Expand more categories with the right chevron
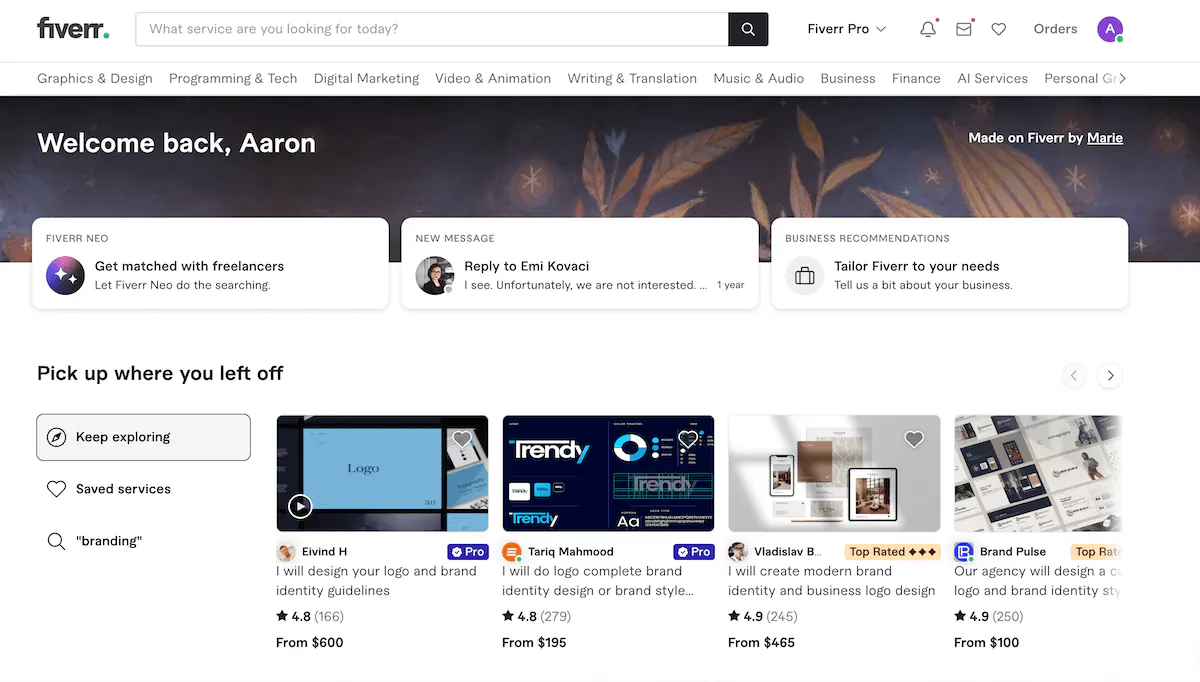 (x=1122, y=78)
